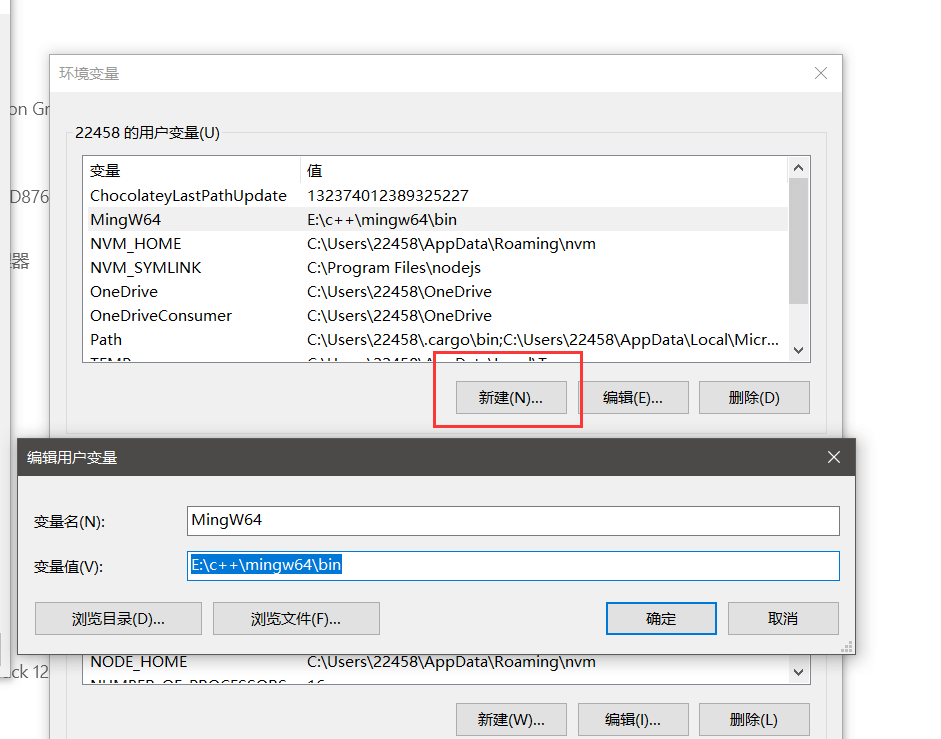Cancel the edit with 取消 button
The height and width of the screenshot is (739, 941).
coord(783,618)
